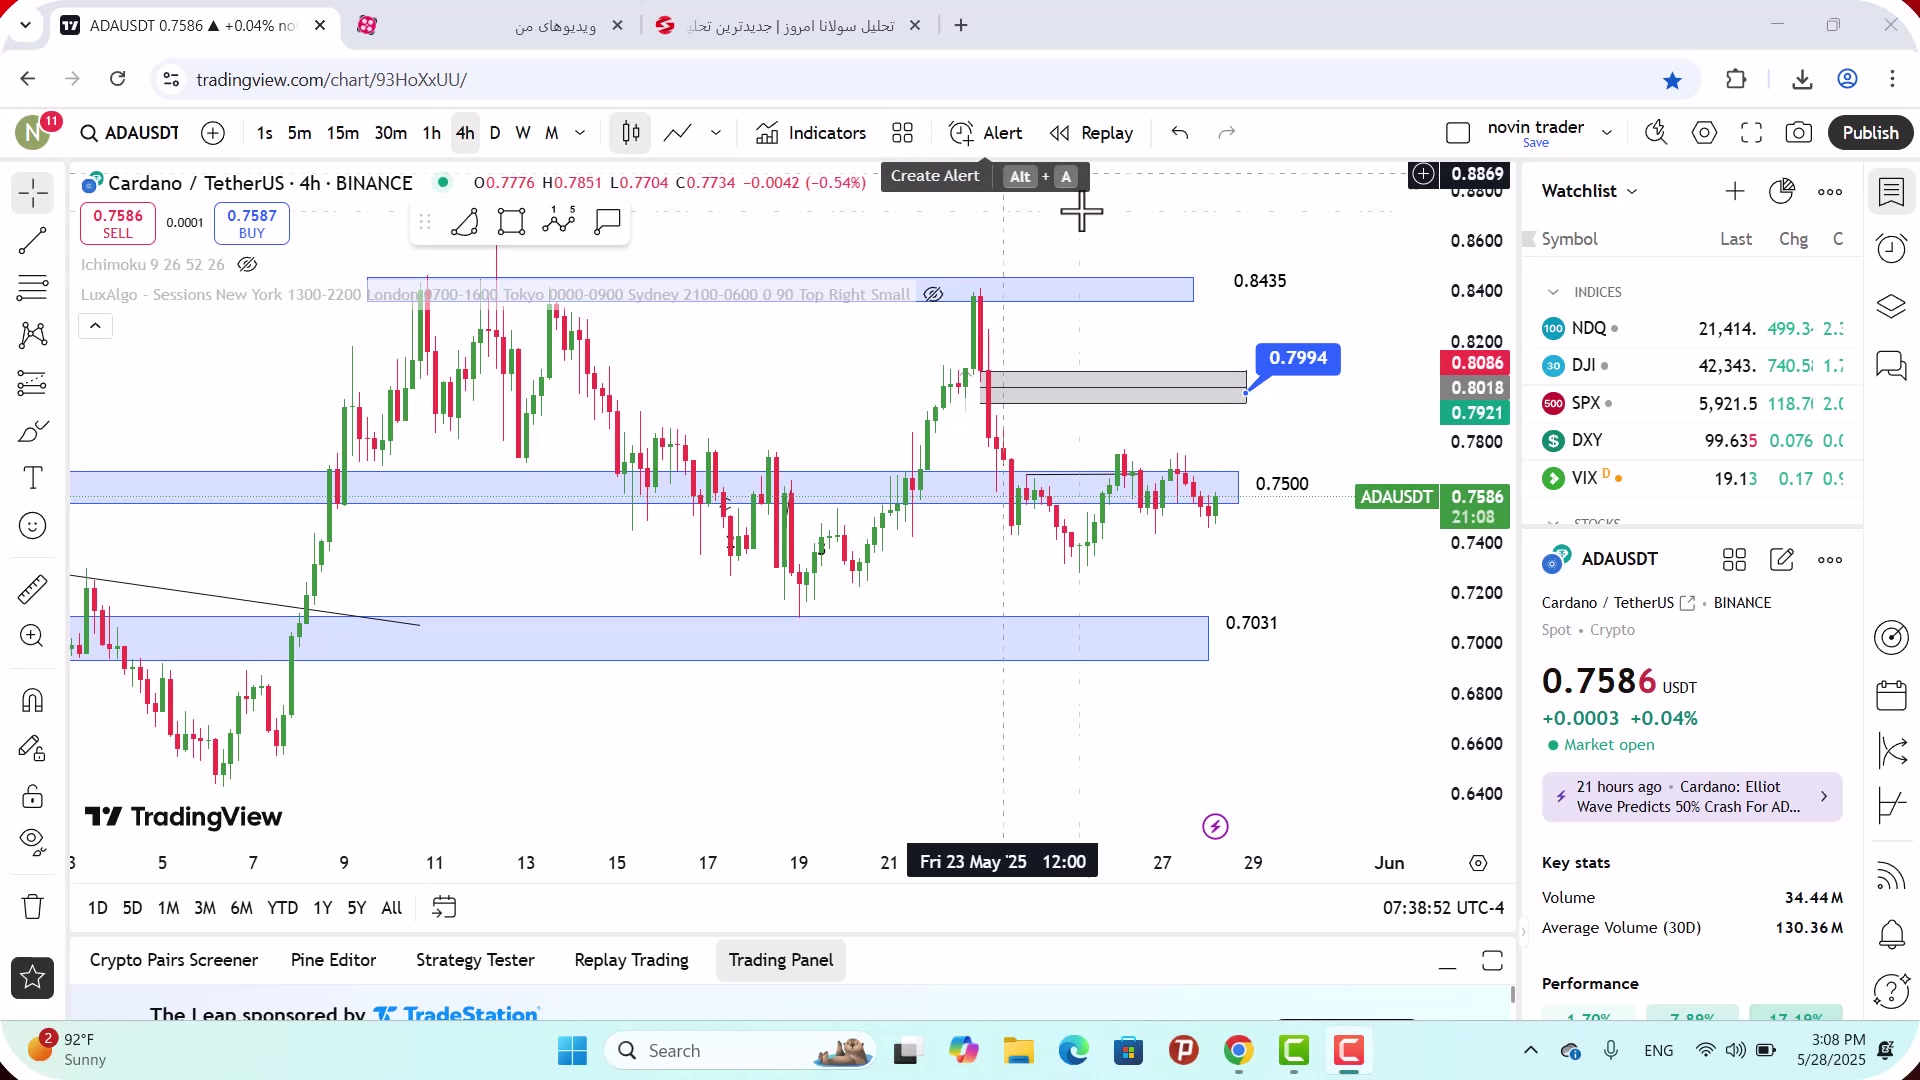Select DXY in the watchlist
Screen dimensions: 1920x1080
tap(1692, 440)
